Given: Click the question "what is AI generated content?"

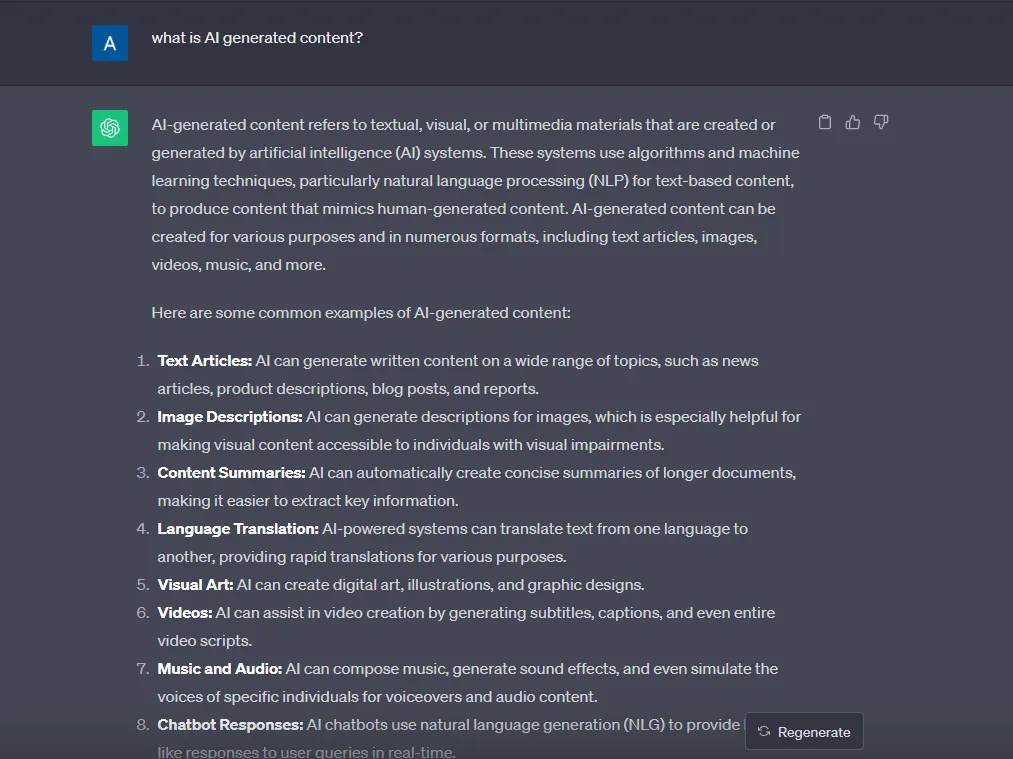Looking at the screenshot, I should pos(257,38).
